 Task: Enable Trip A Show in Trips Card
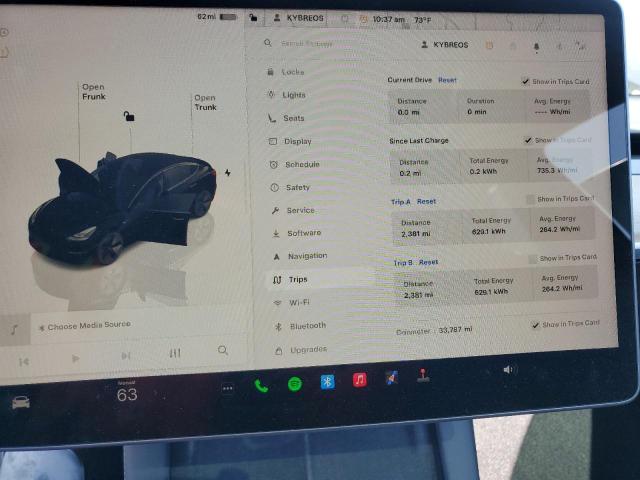(530, 199)
